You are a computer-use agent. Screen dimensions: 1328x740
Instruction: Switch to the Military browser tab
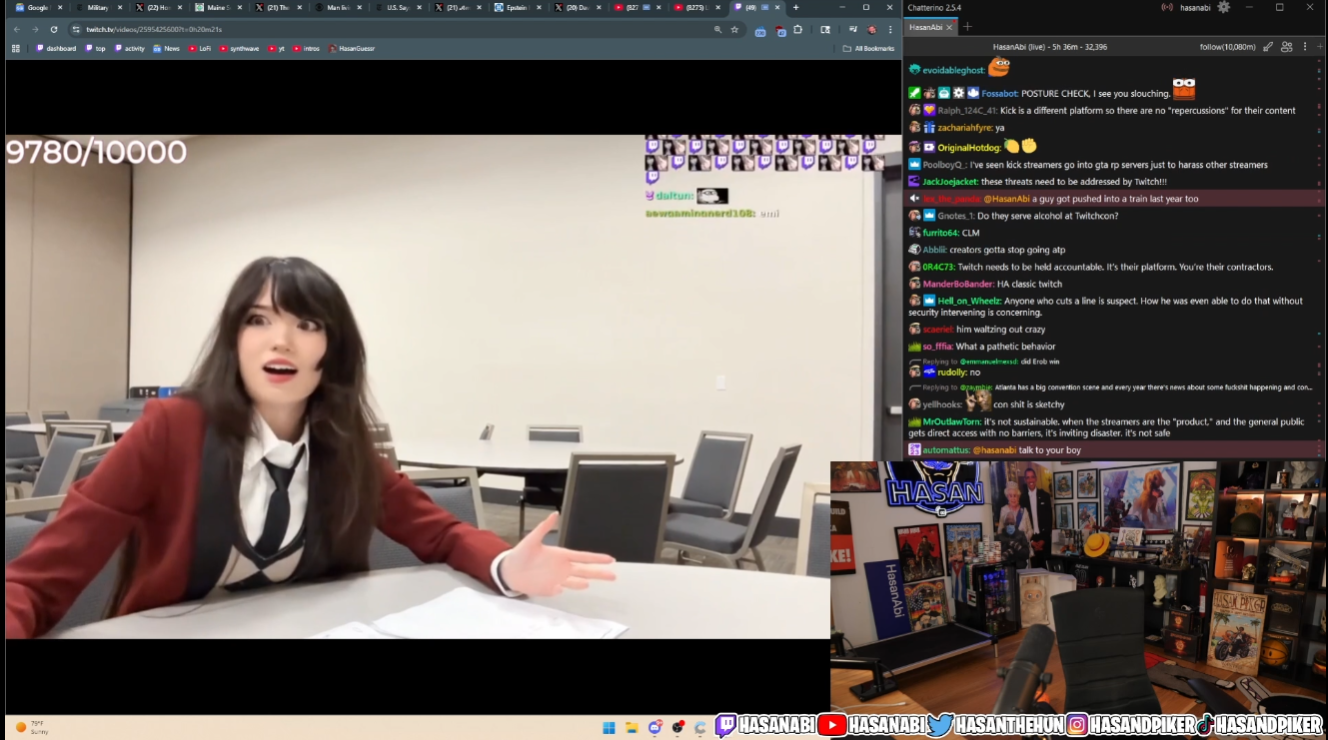(98, 8)
